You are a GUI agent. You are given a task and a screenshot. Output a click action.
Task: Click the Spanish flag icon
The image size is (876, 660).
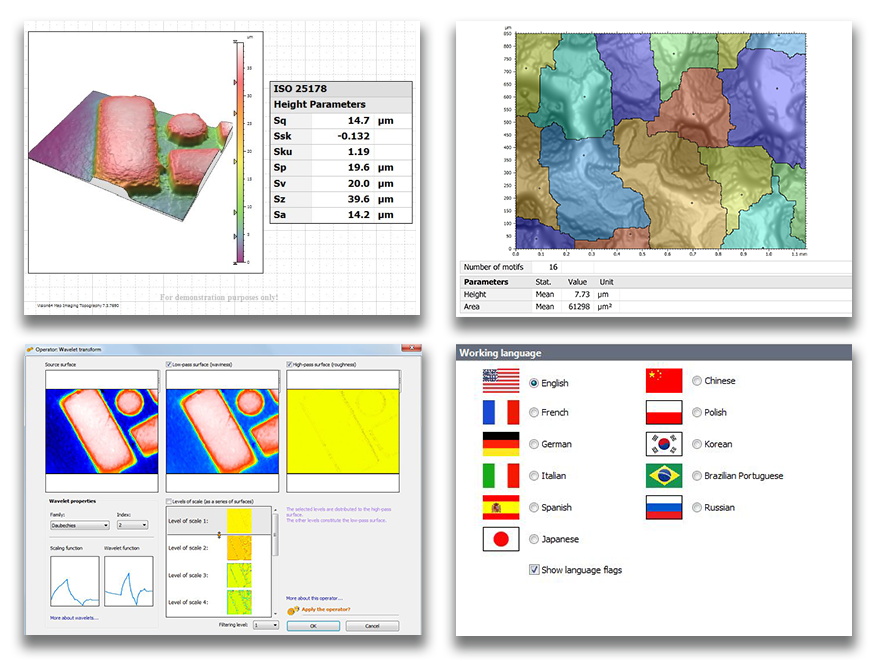coord(501,507)
